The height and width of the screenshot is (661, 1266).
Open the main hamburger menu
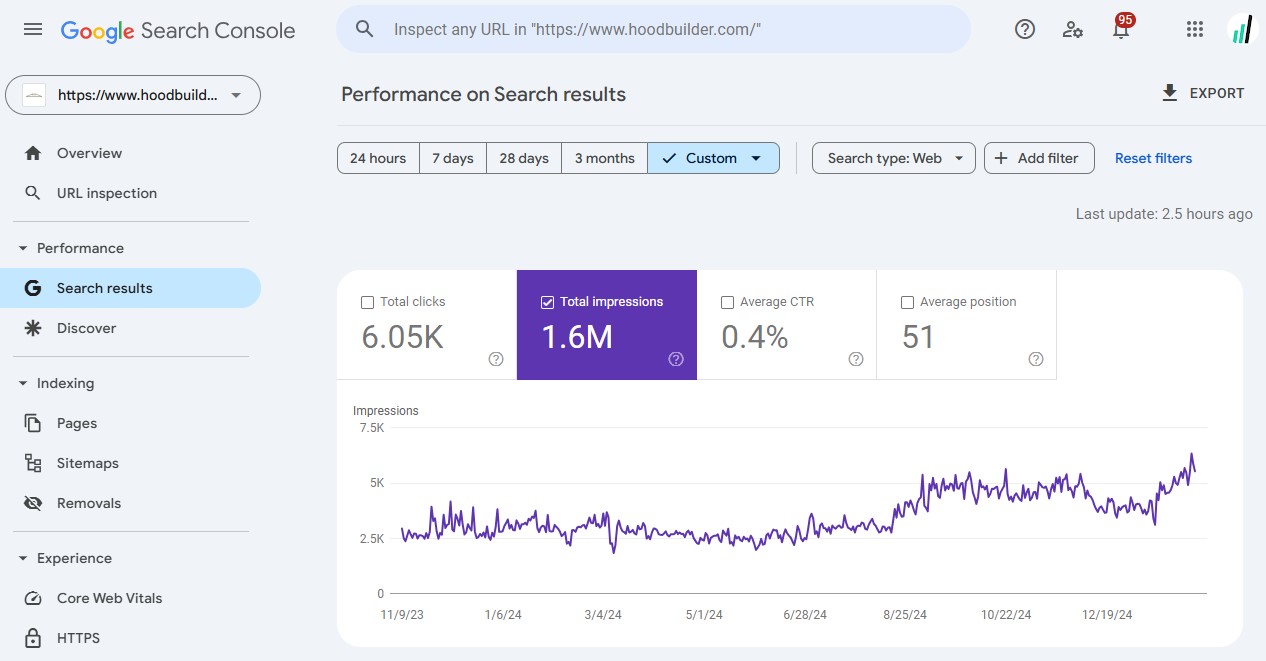[x=33, y=30]
